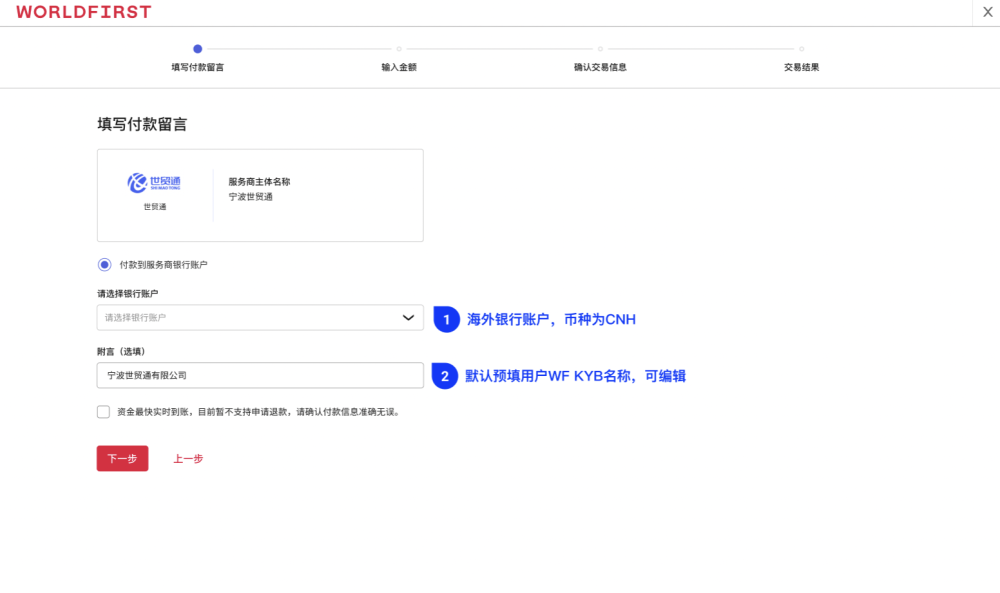Click the step dot above 交易结果
The image size is (1000, 593).
click(800, 47)
